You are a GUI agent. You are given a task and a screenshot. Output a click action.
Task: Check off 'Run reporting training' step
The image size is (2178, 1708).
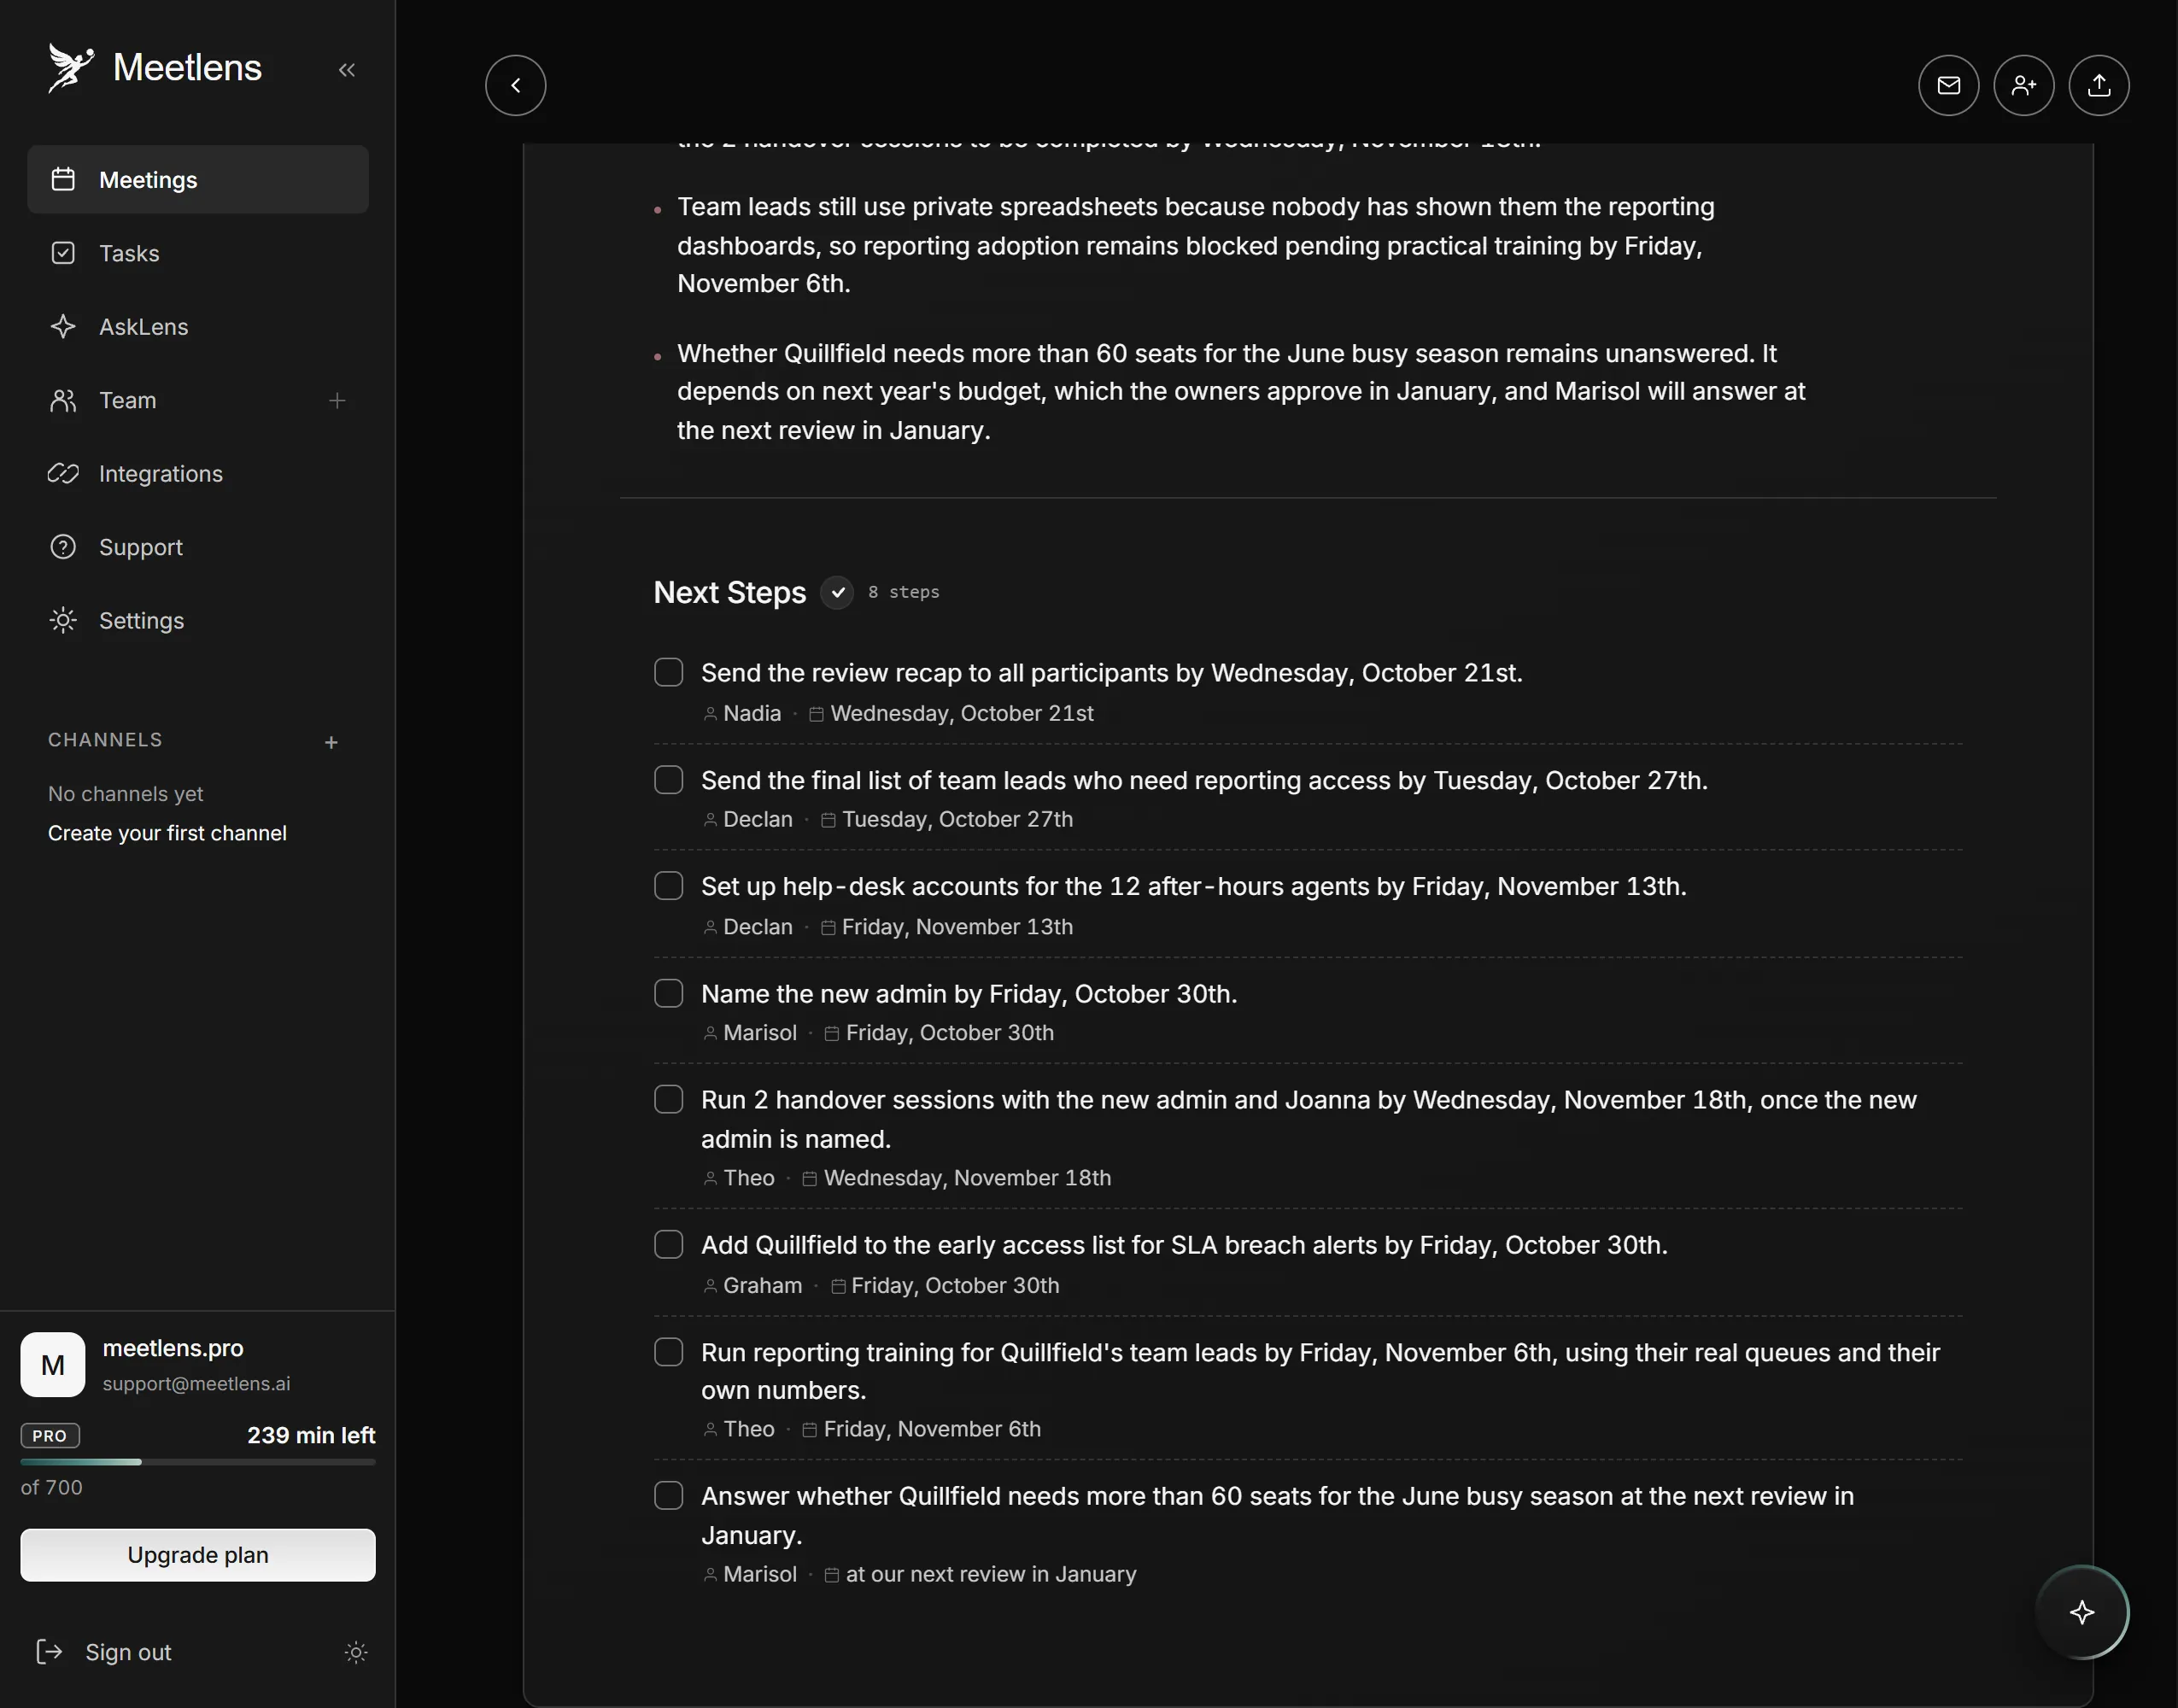coord(669,1352)
